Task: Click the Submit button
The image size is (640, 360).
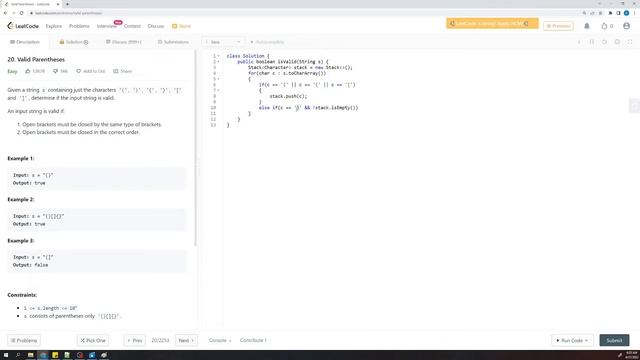Action: (x=614, y=340)
